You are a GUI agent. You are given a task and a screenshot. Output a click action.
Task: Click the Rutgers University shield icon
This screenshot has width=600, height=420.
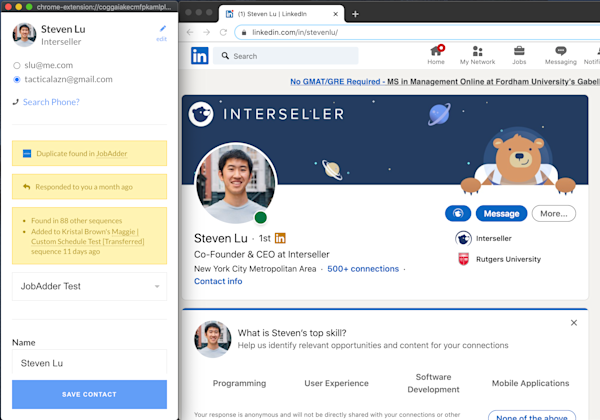coord(463,259)
